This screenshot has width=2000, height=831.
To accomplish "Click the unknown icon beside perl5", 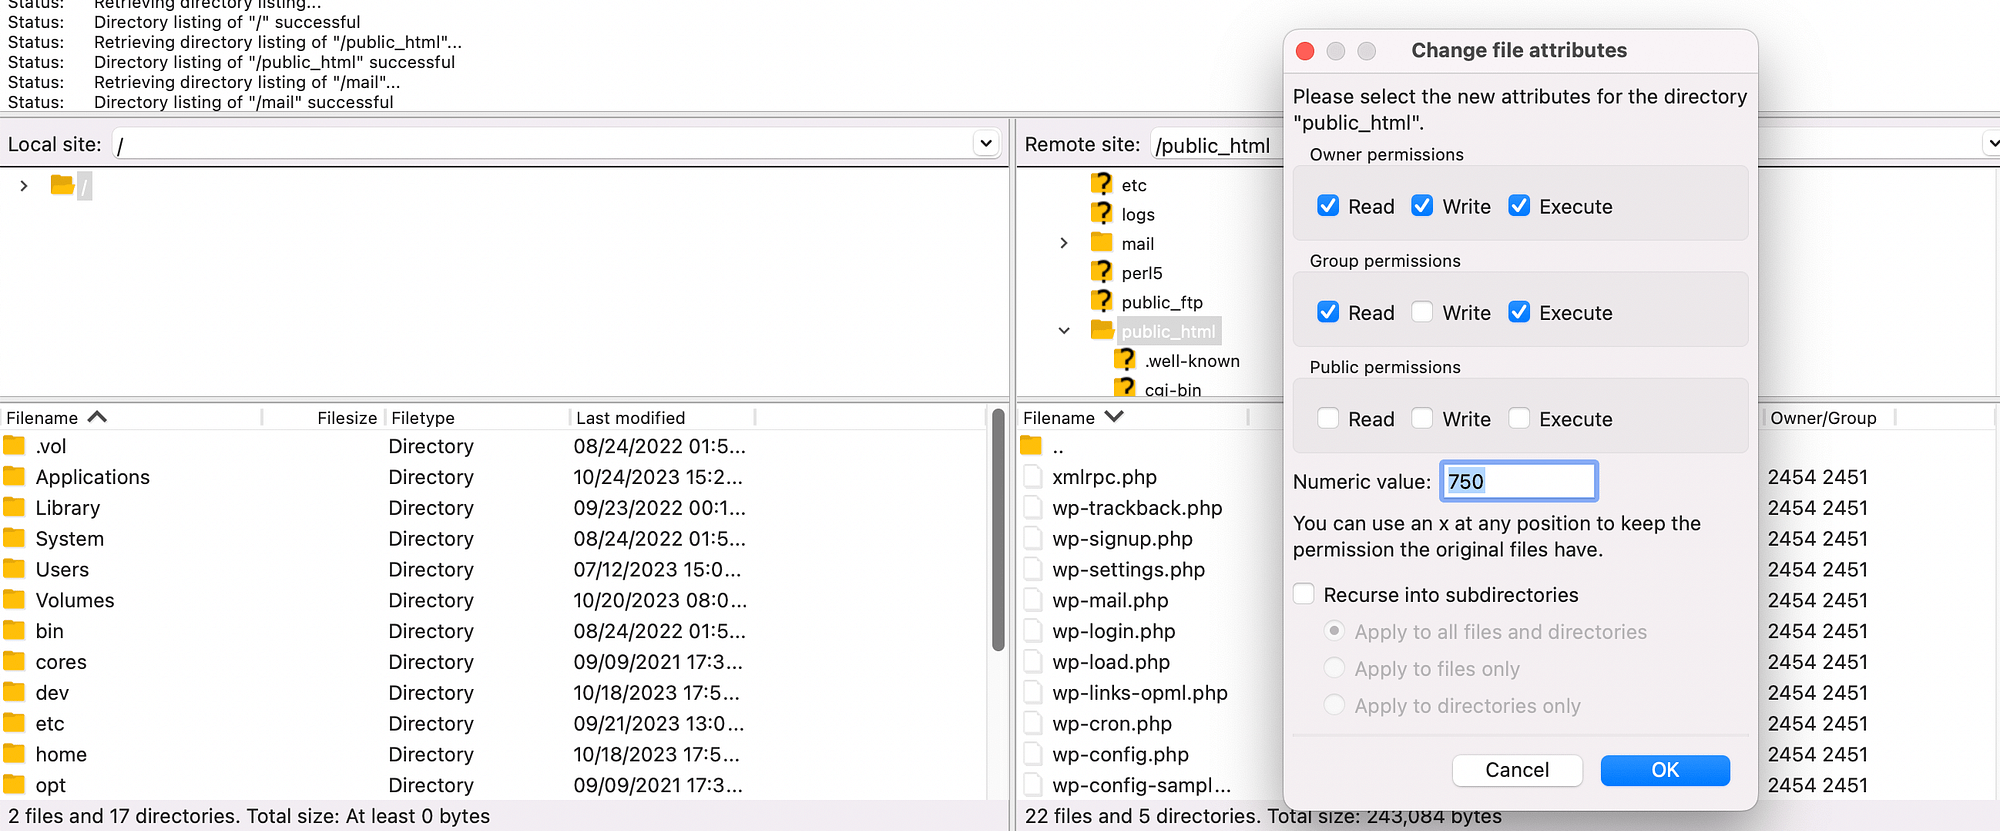I will [x=1102, y=272].
